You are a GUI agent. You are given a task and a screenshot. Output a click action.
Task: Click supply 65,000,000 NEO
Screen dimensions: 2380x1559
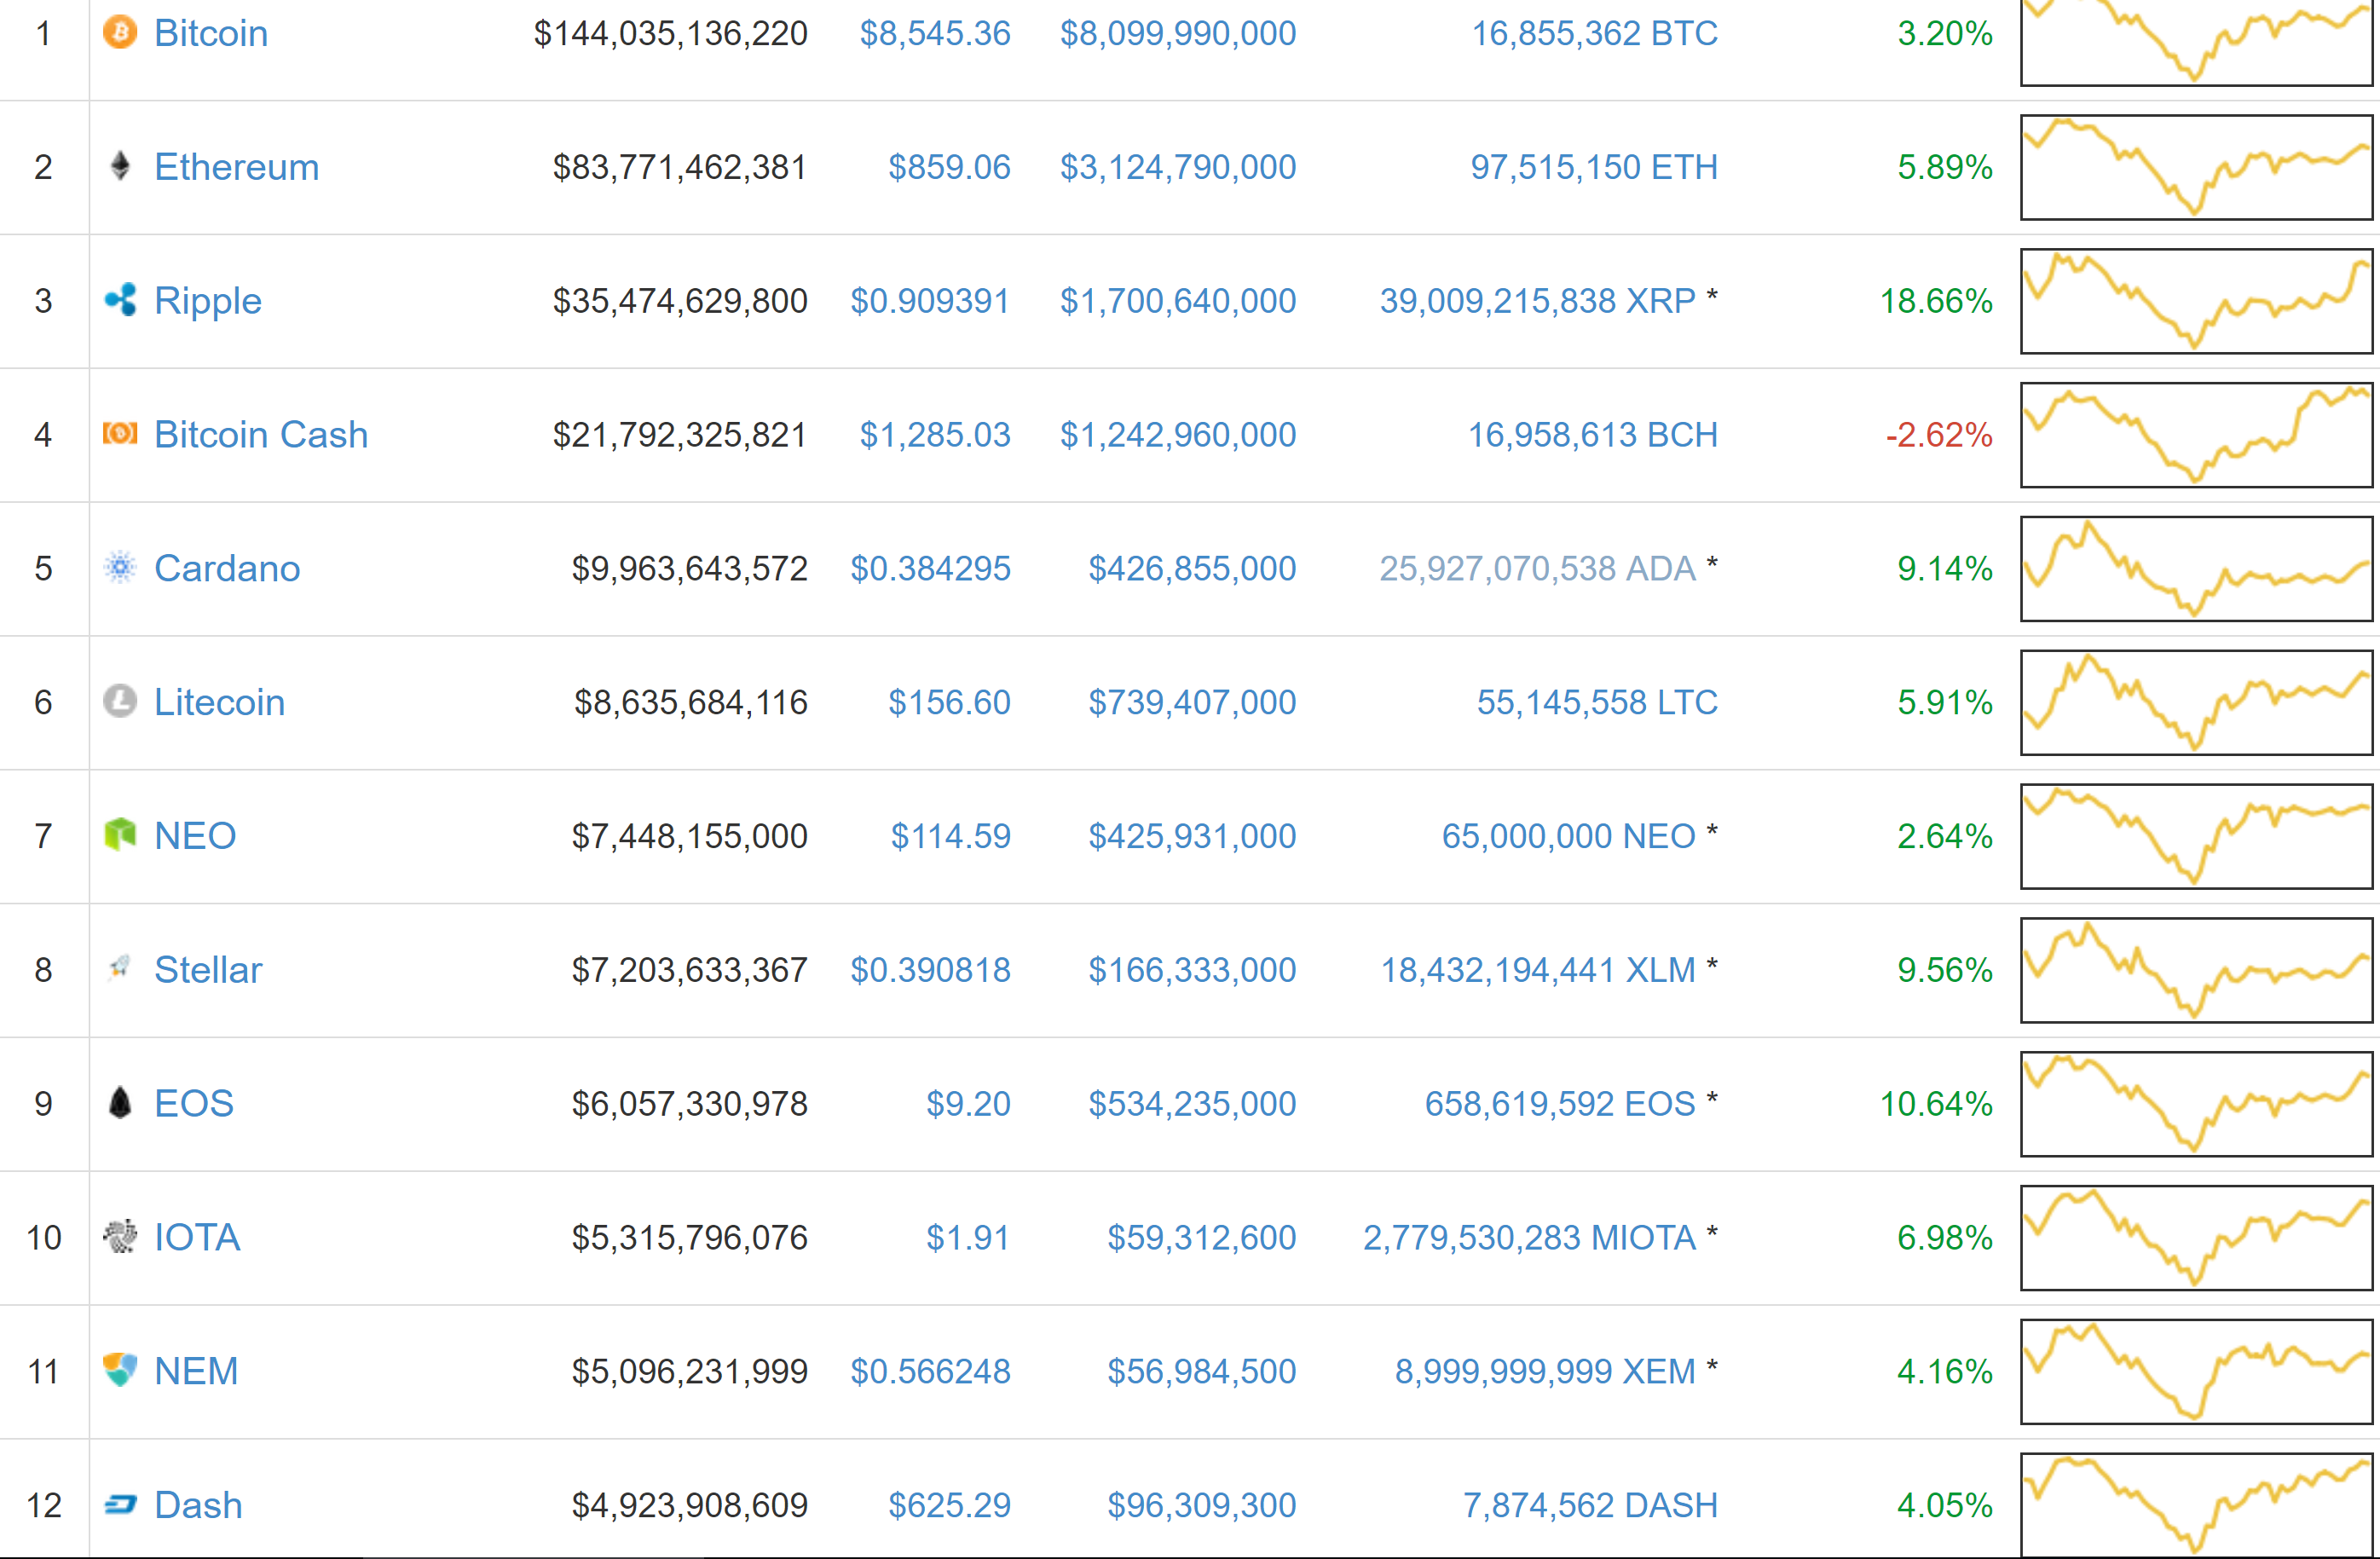click(x=1568, y=836)
